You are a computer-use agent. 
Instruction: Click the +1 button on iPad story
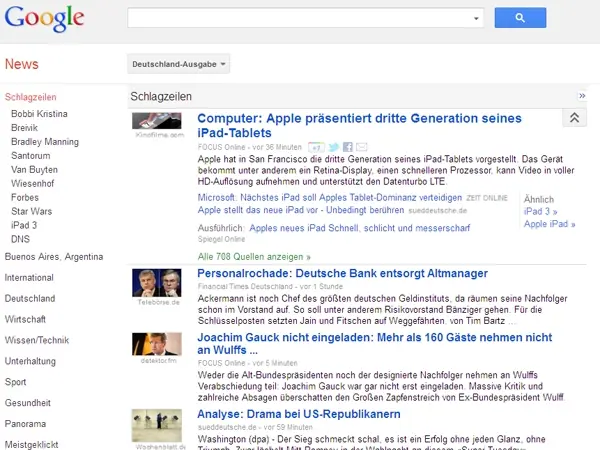pos(316,147)
